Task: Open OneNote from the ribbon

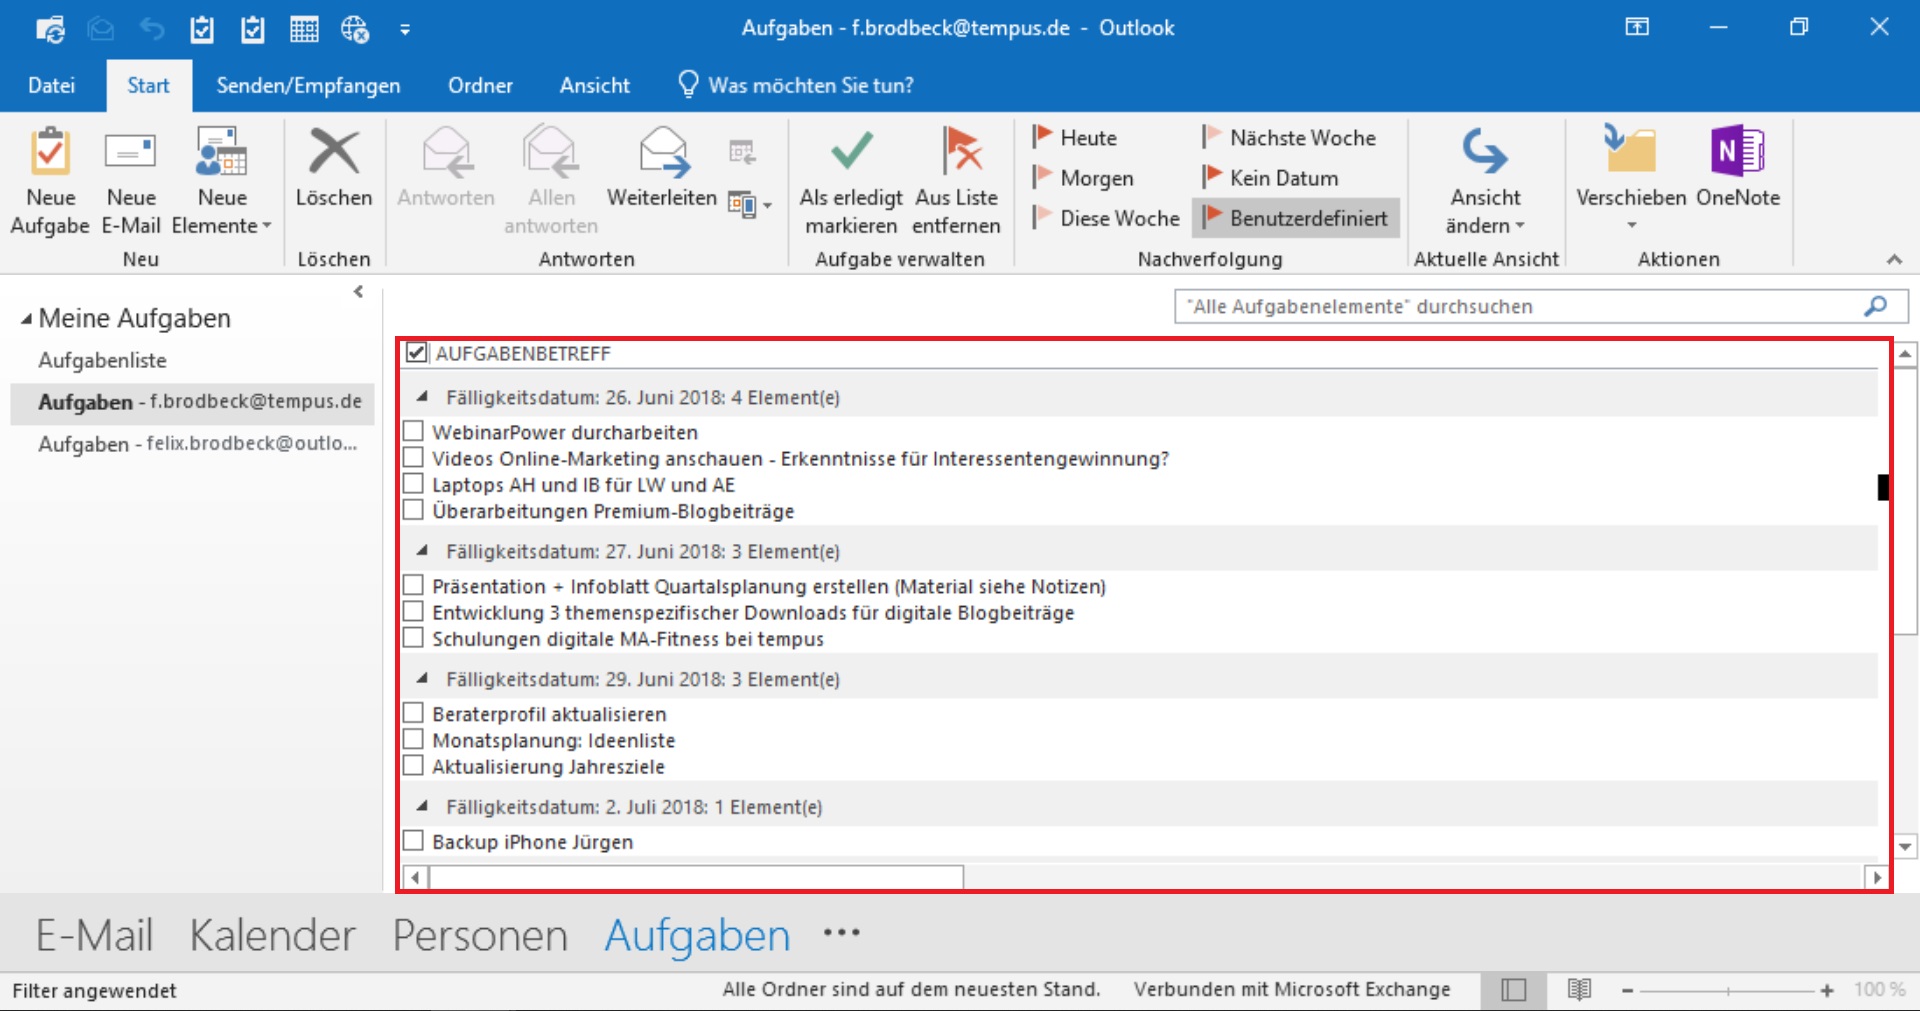Action: coord(1738,168)
